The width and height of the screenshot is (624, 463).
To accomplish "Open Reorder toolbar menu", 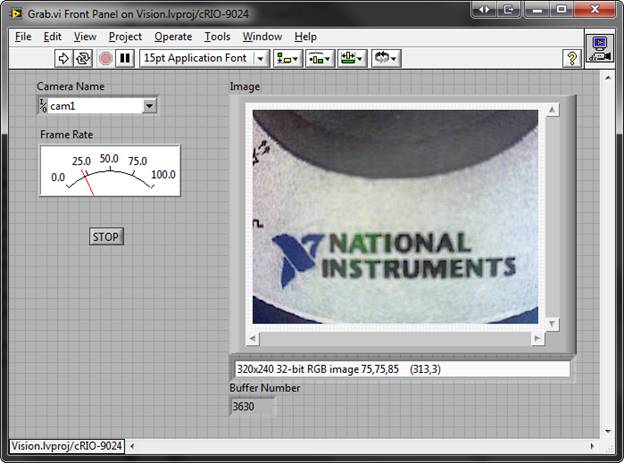I will 386,59.
